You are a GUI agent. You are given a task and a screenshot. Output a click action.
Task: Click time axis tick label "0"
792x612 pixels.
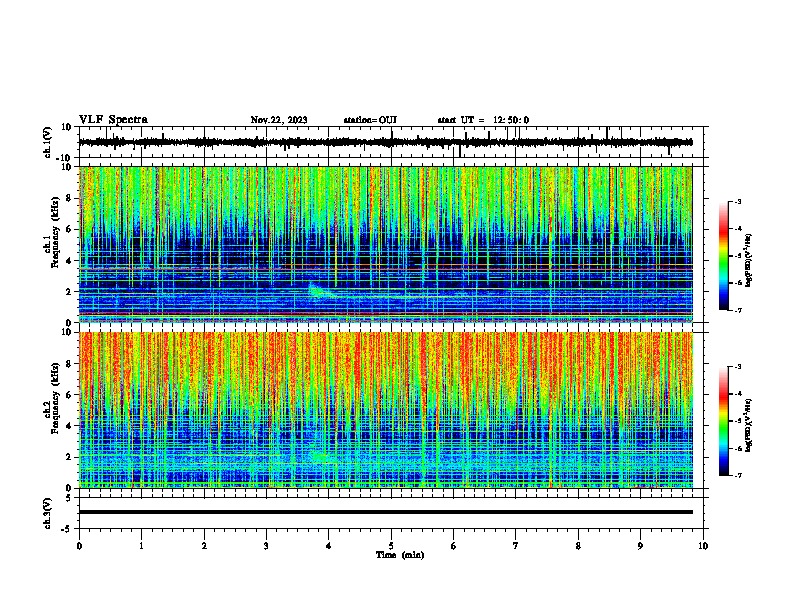pos(79,546)
